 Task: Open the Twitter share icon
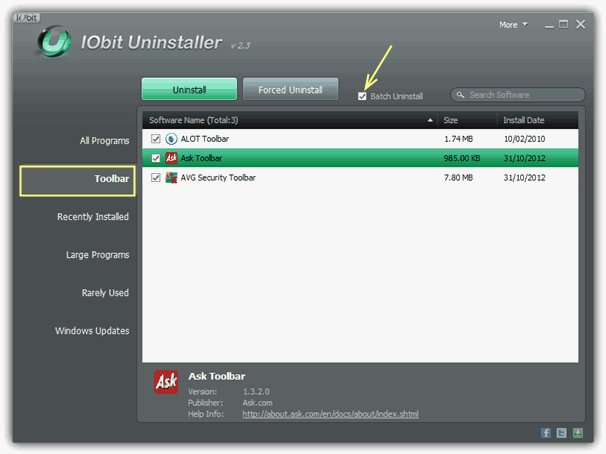pos(562,433)
